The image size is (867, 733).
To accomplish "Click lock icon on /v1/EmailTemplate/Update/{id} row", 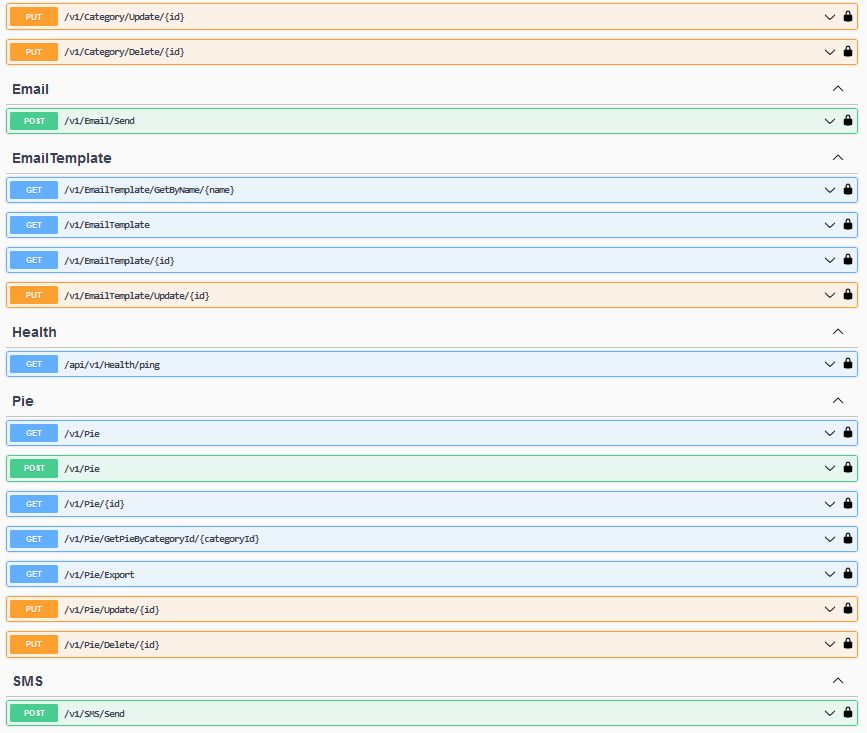I will click(848, 295).
